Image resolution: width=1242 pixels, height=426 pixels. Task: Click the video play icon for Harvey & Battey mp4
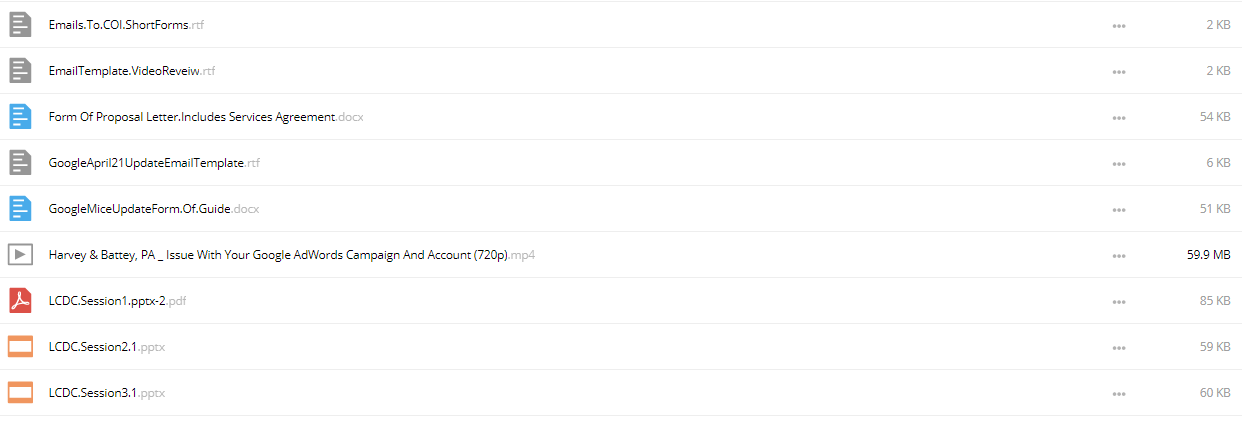20,255
